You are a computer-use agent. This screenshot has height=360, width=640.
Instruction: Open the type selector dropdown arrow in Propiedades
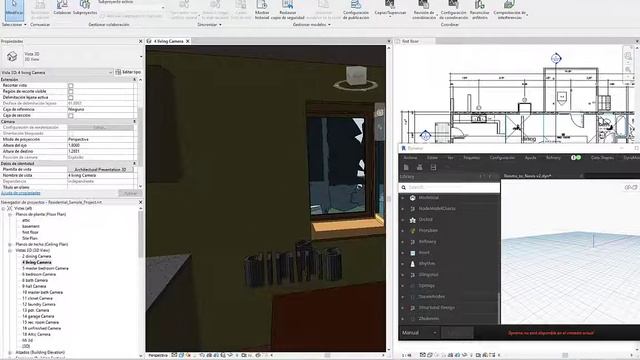tap(141, 57)
